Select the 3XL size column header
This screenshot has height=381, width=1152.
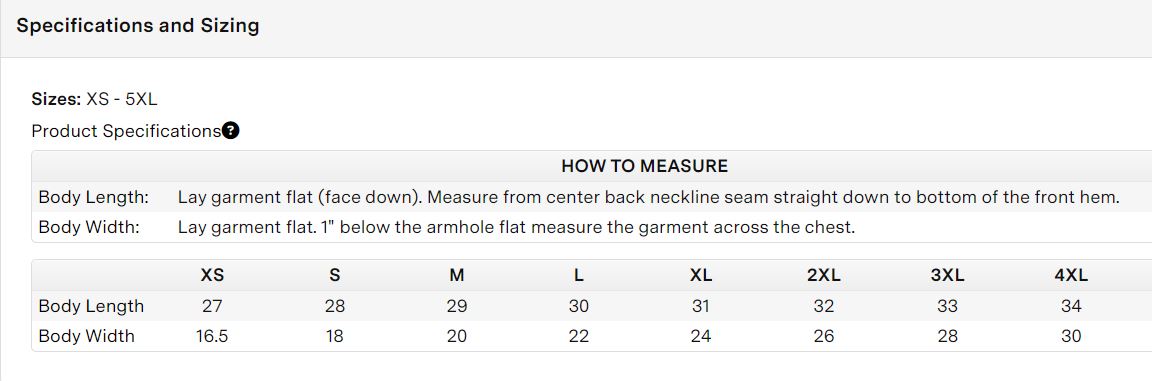click(x=947, y=276)
